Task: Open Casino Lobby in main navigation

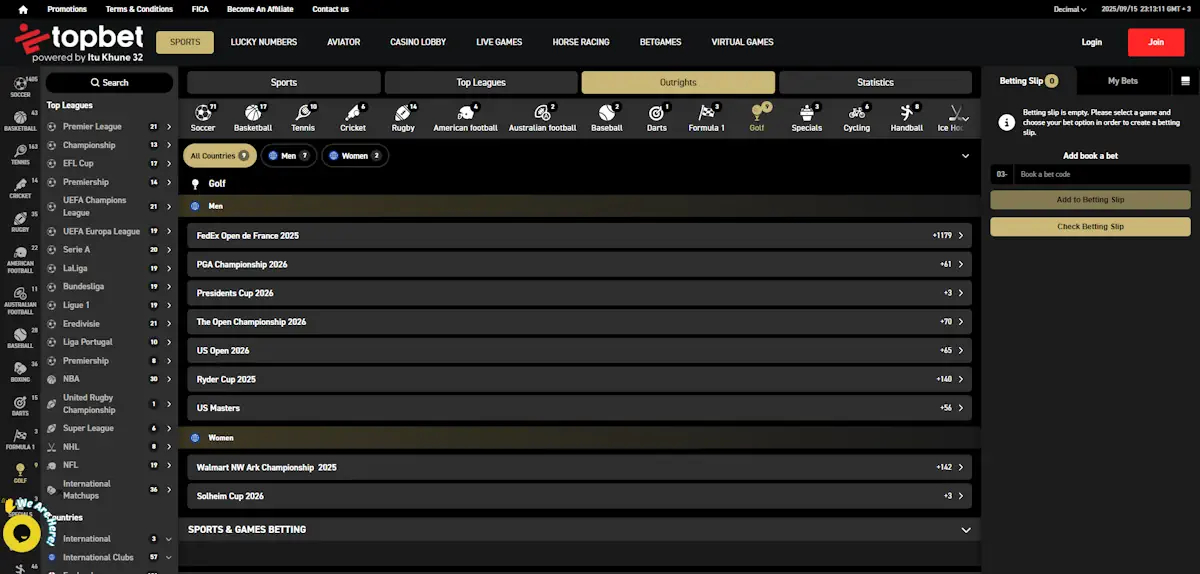Action: 418,42
